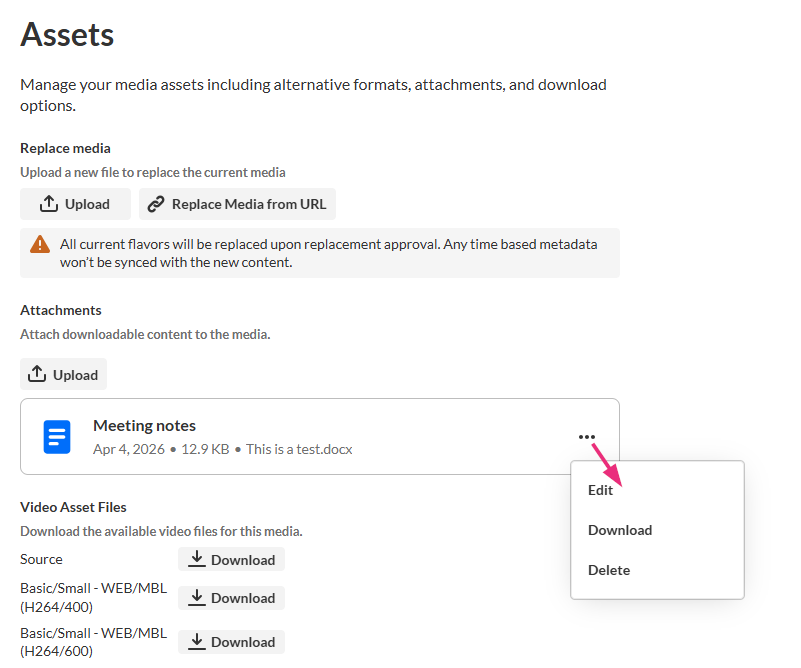Download the H264/400 video flavor
The width and height of the screenshot is (801, 668).
[231, 598]
